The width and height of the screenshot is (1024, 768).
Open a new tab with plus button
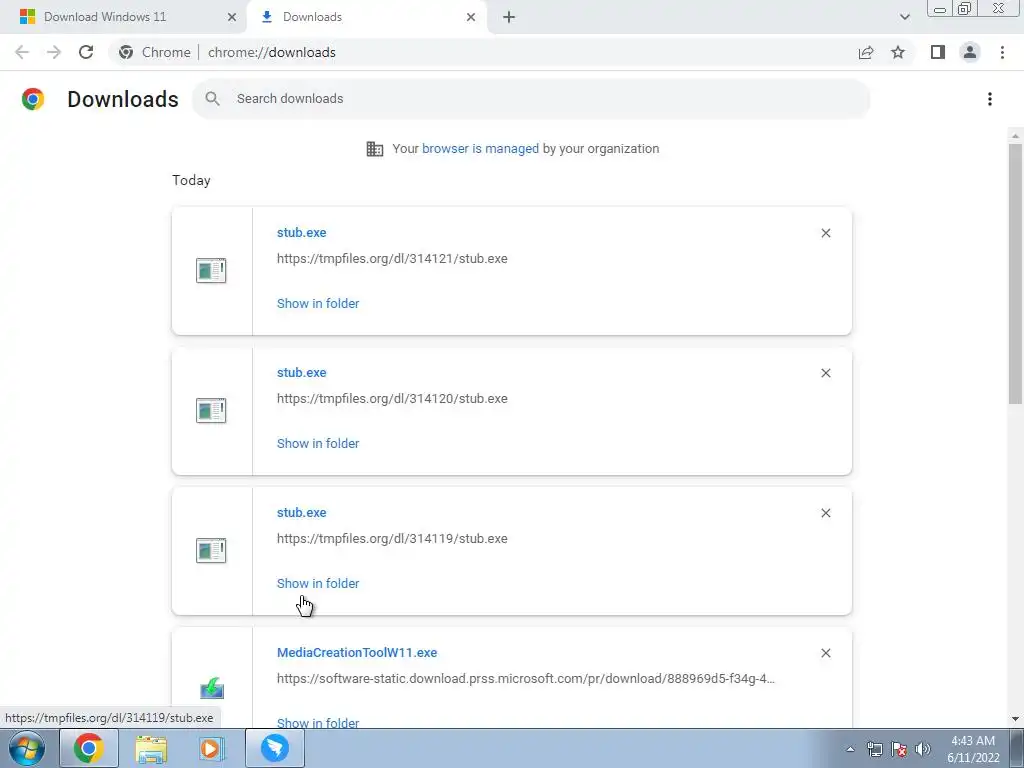(x=509, y=17)
